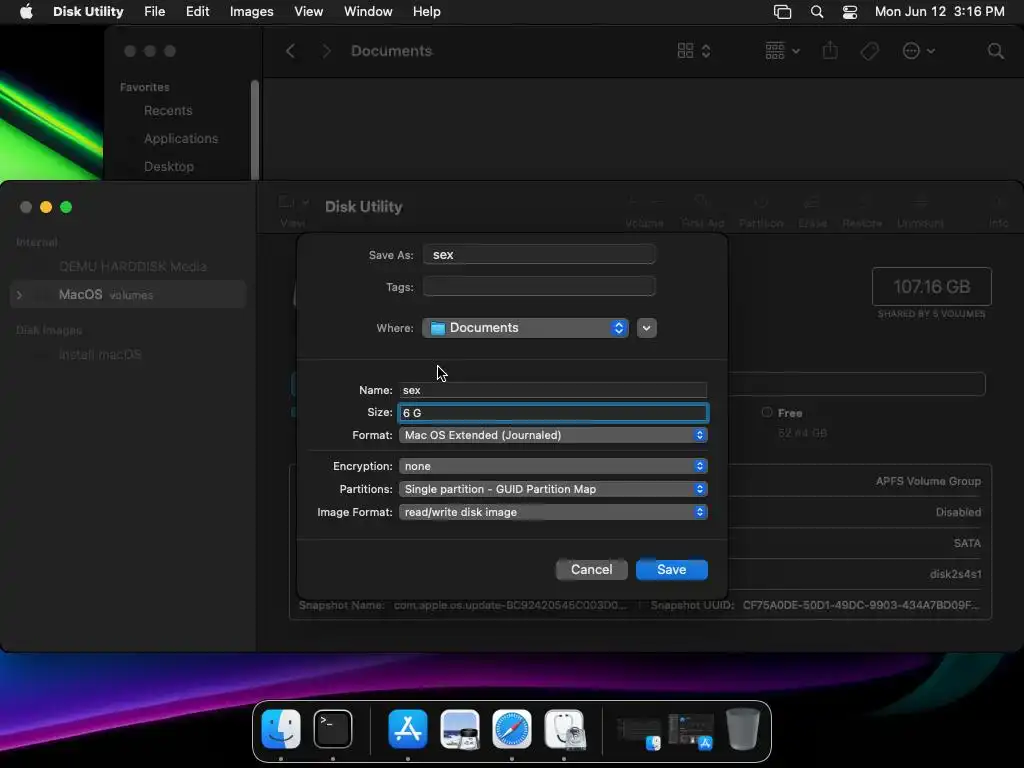The width and height of the screenshot is (1024, 768).
Task: Click the Size field showing 6 G
Action: pos(553,413)
